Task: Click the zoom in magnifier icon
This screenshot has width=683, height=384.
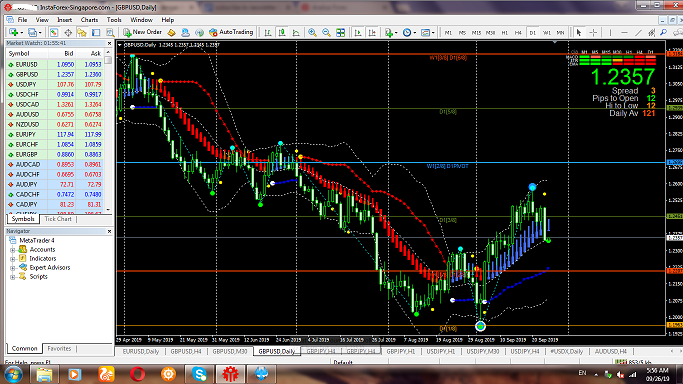Action: point(312,33)
